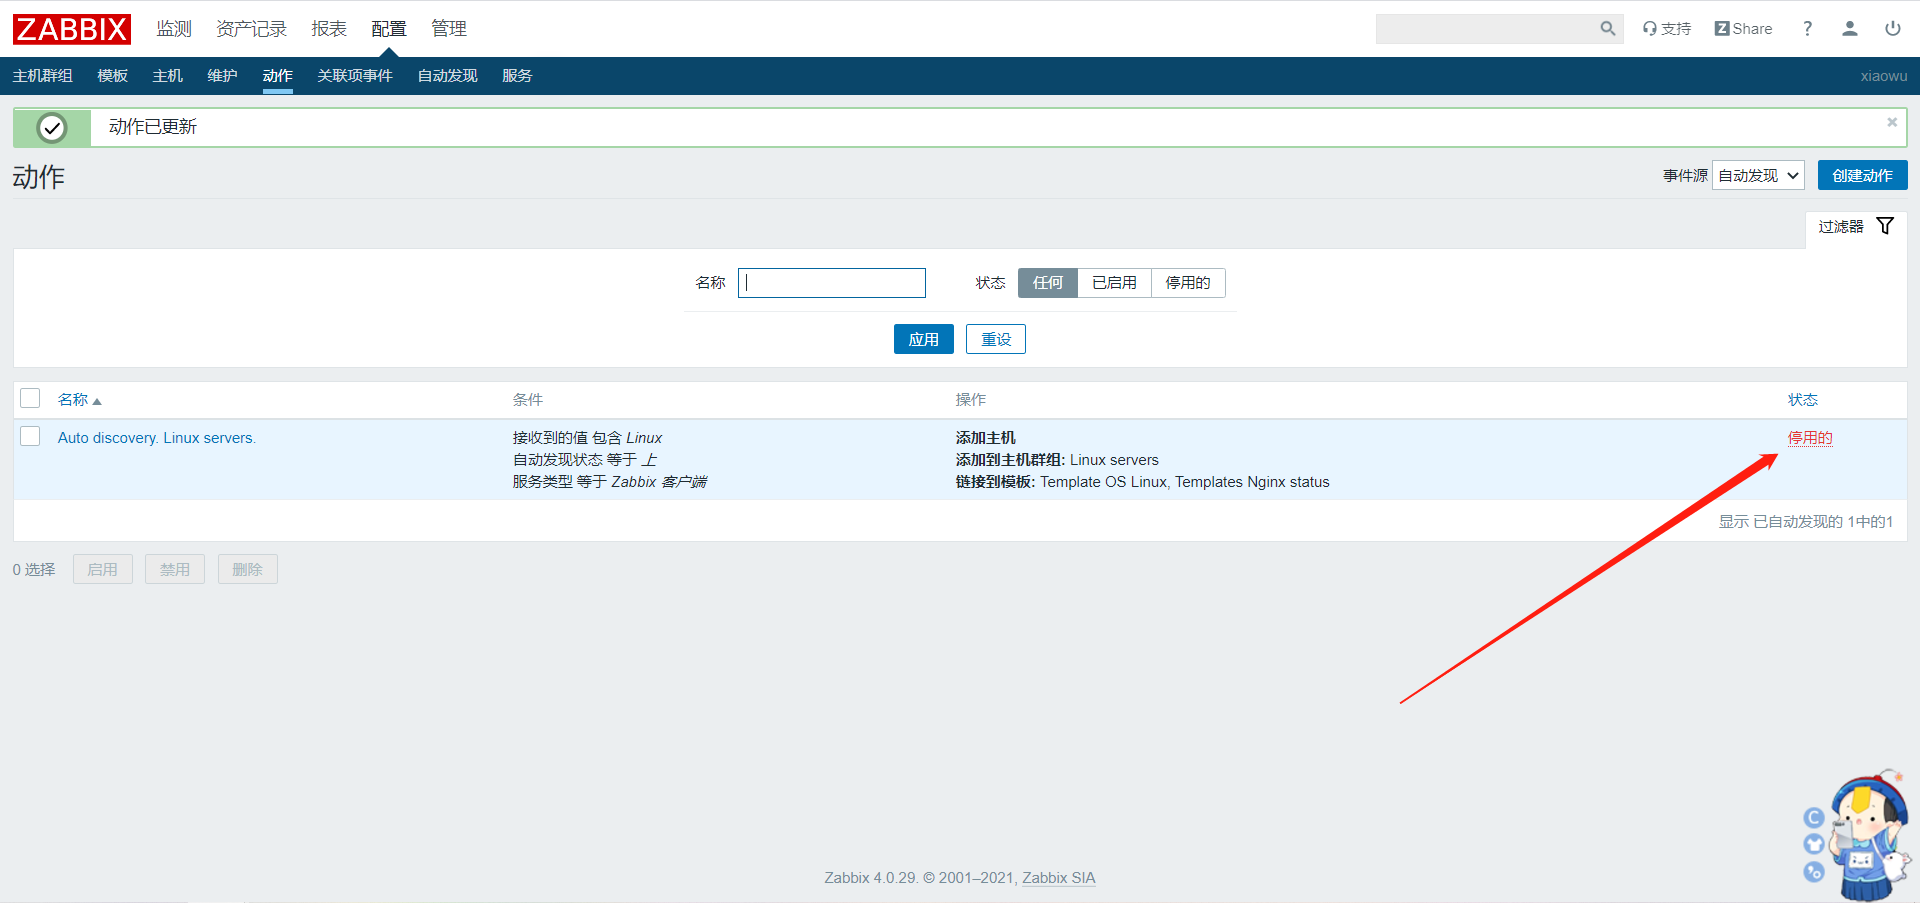Screen dimensions: 1920x903
Task: Click the Zabbix logo
Action: [x=72, y=29]
